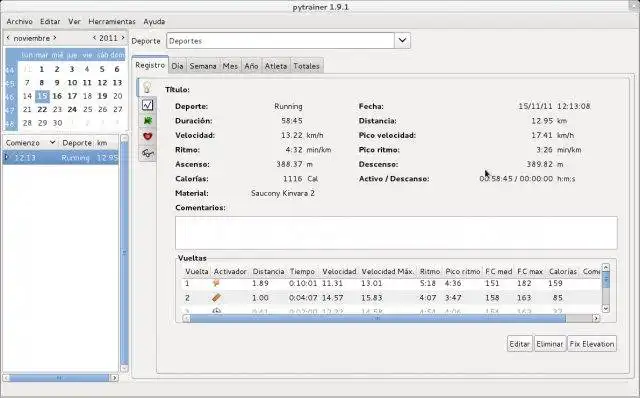Select November 24 in the calendar
Screen dimensions: 640x398
tap(72, 109)
